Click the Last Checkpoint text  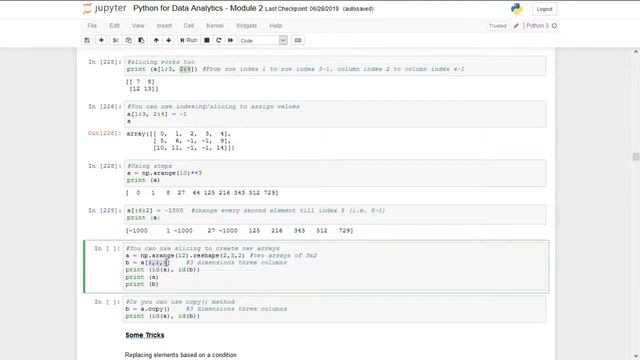[x=302, y=9]
